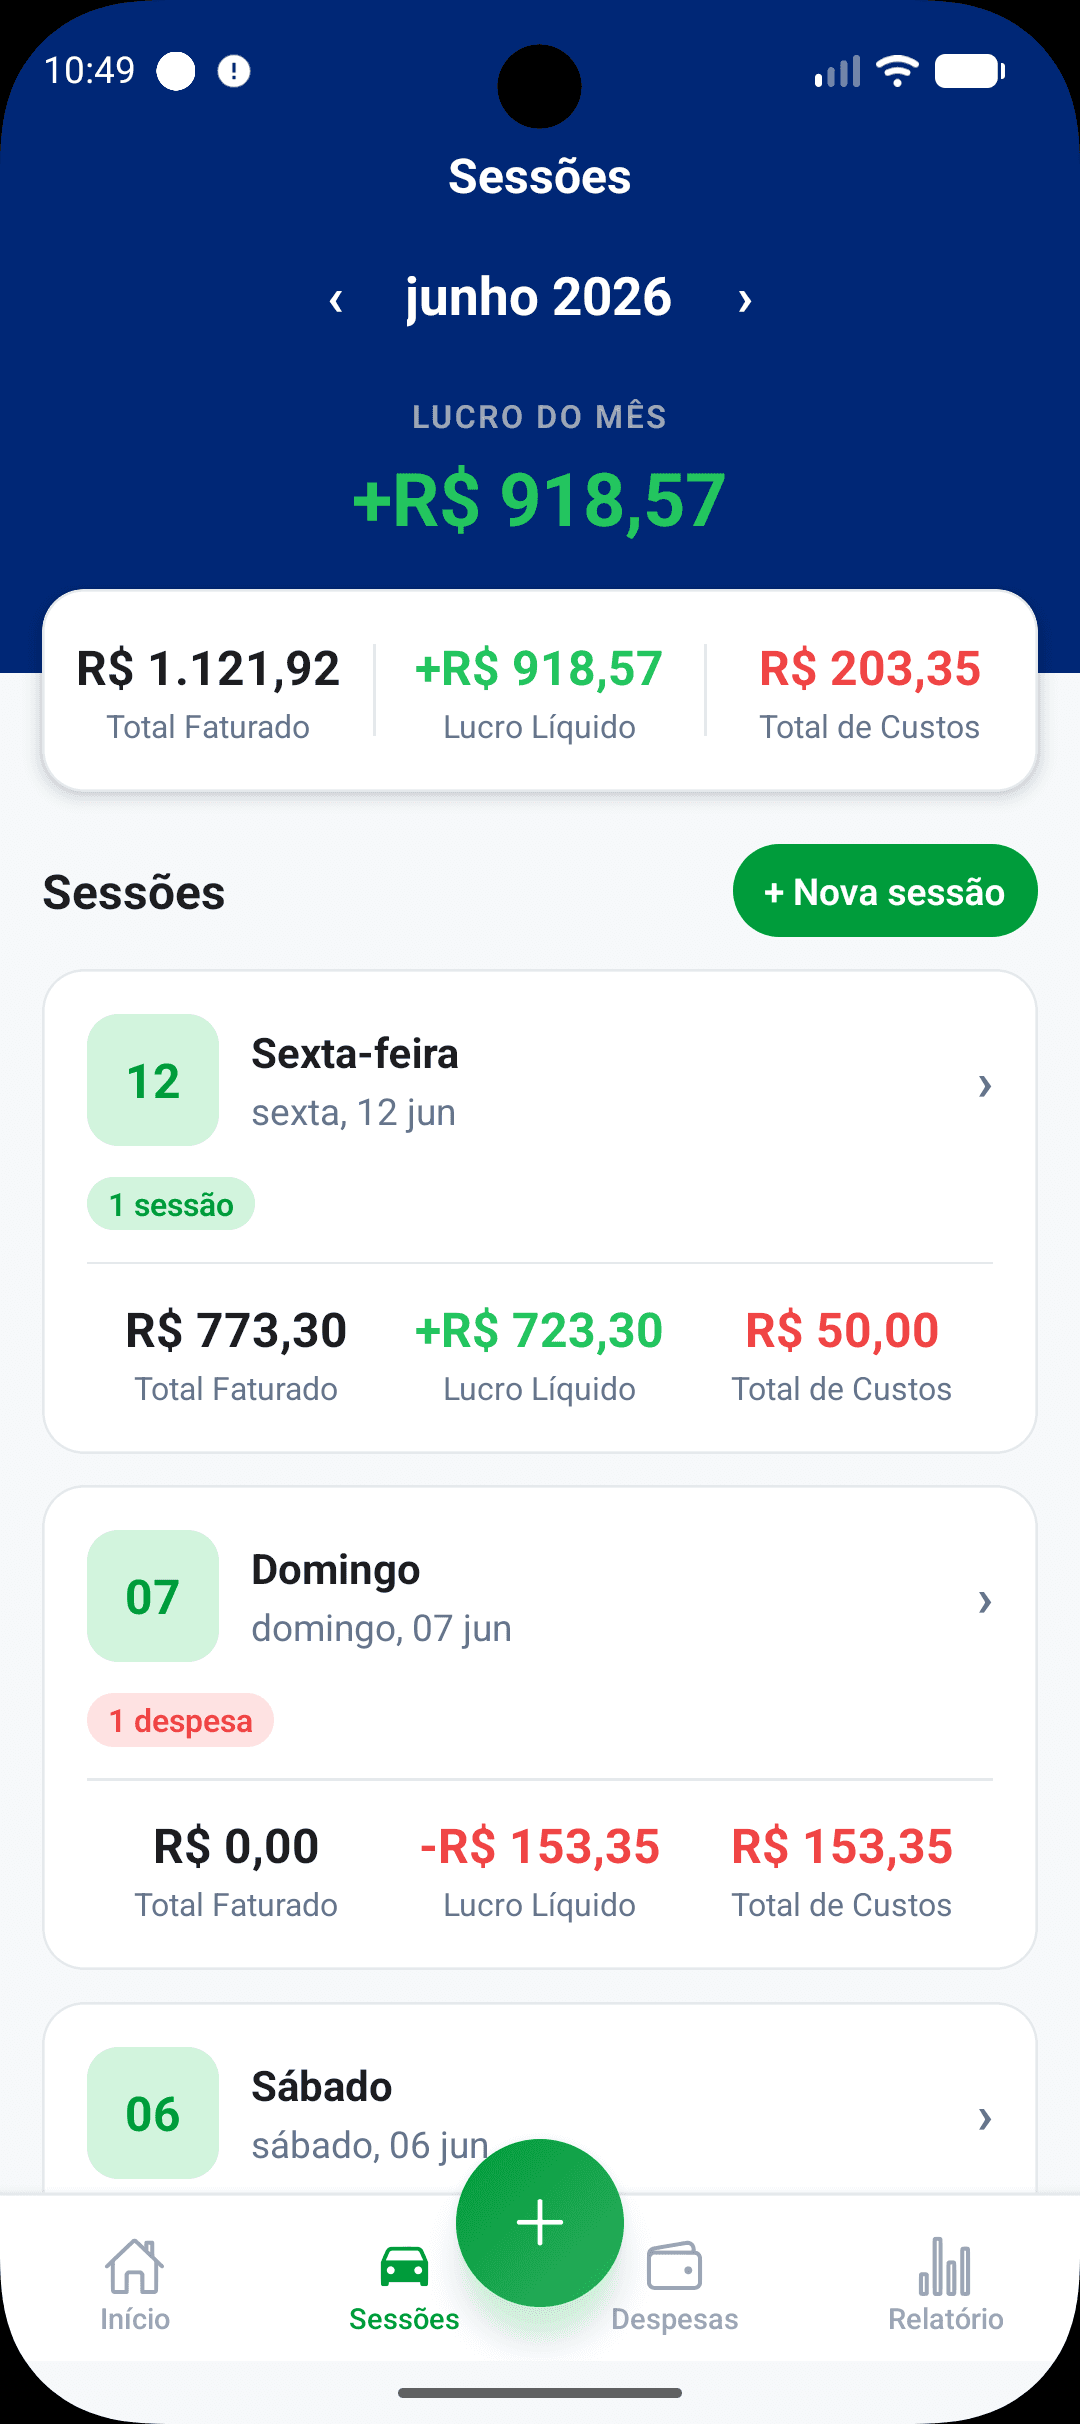Select the junho 2026 month label
The height and width of the screenshot is (2424, 1080).
coord(539,297)
